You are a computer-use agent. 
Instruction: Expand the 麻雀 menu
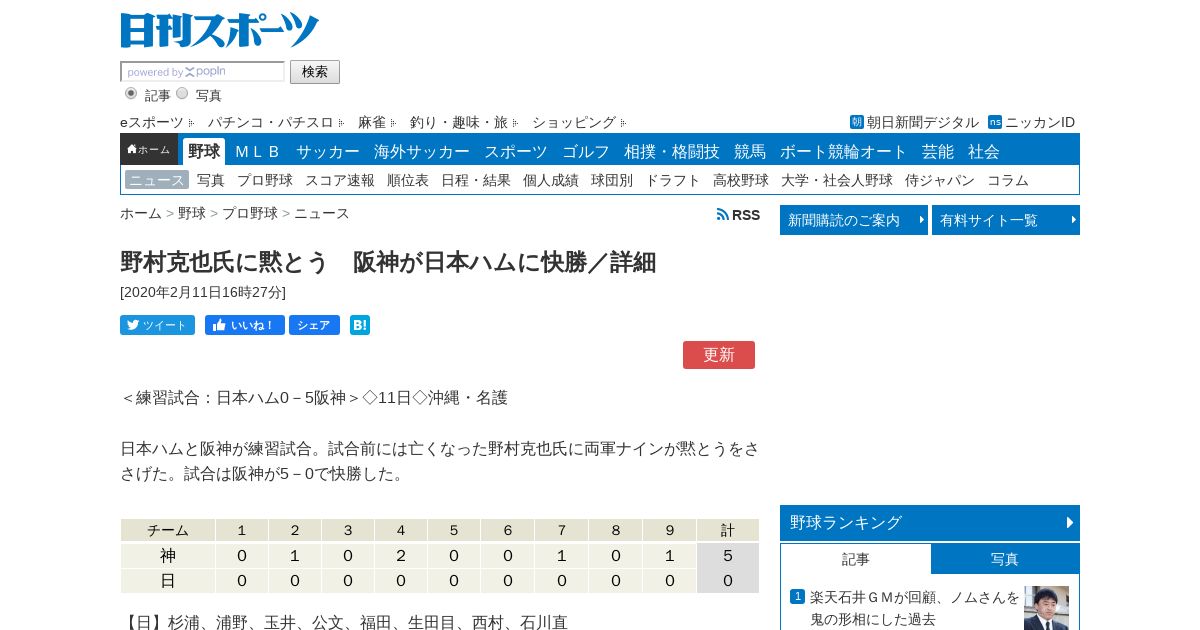[x=377, y=122]
